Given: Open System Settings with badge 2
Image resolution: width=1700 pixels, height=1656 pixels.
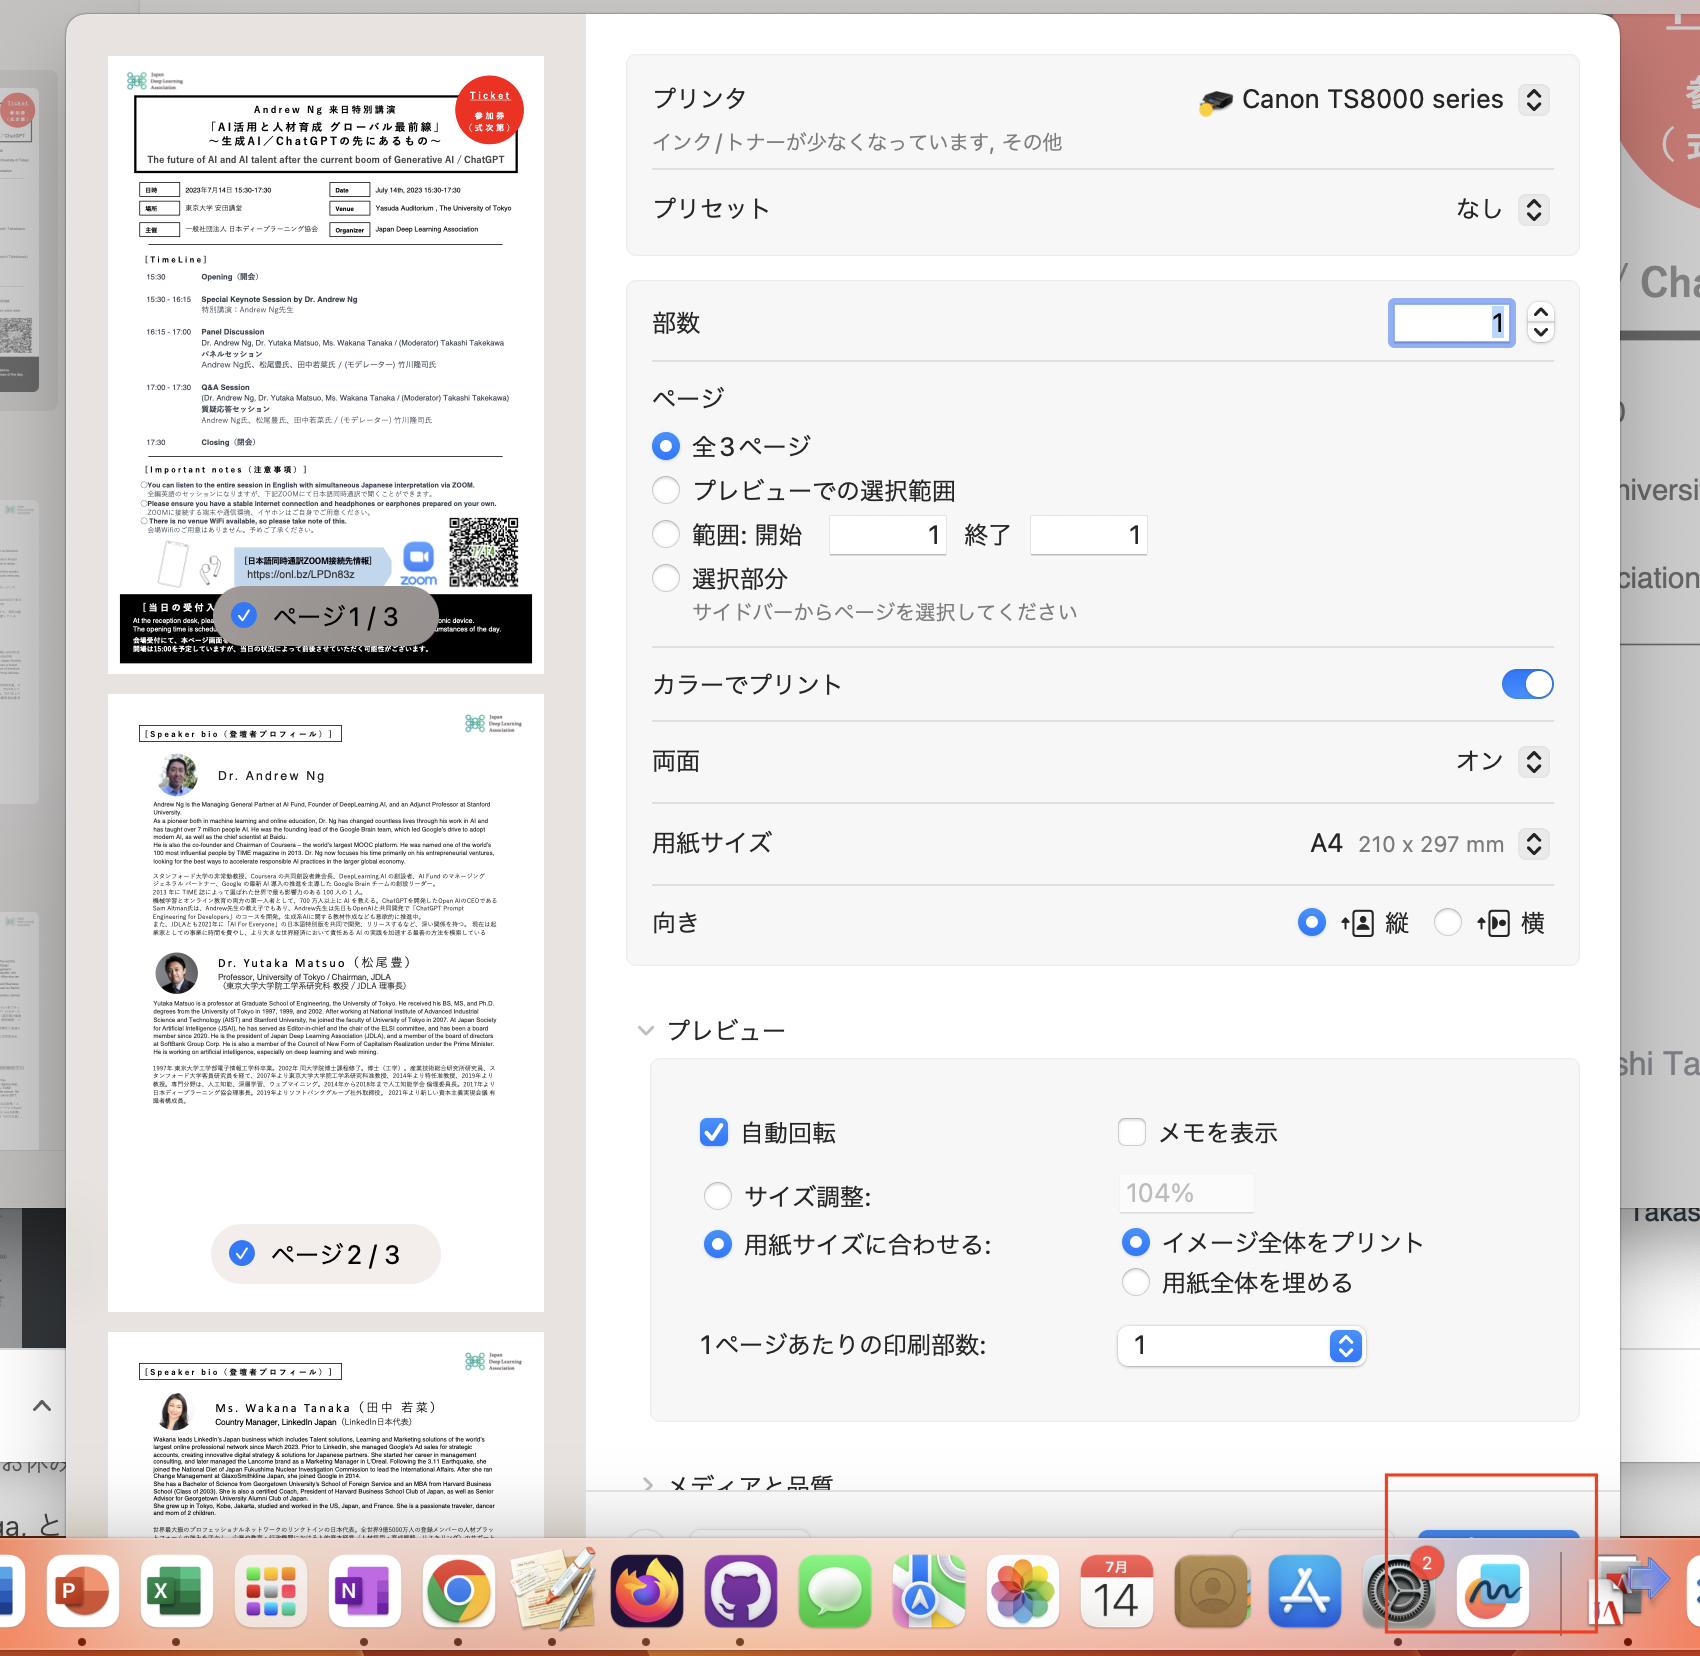Looking at the screenshot, I should click(x=1398, y=1591).
